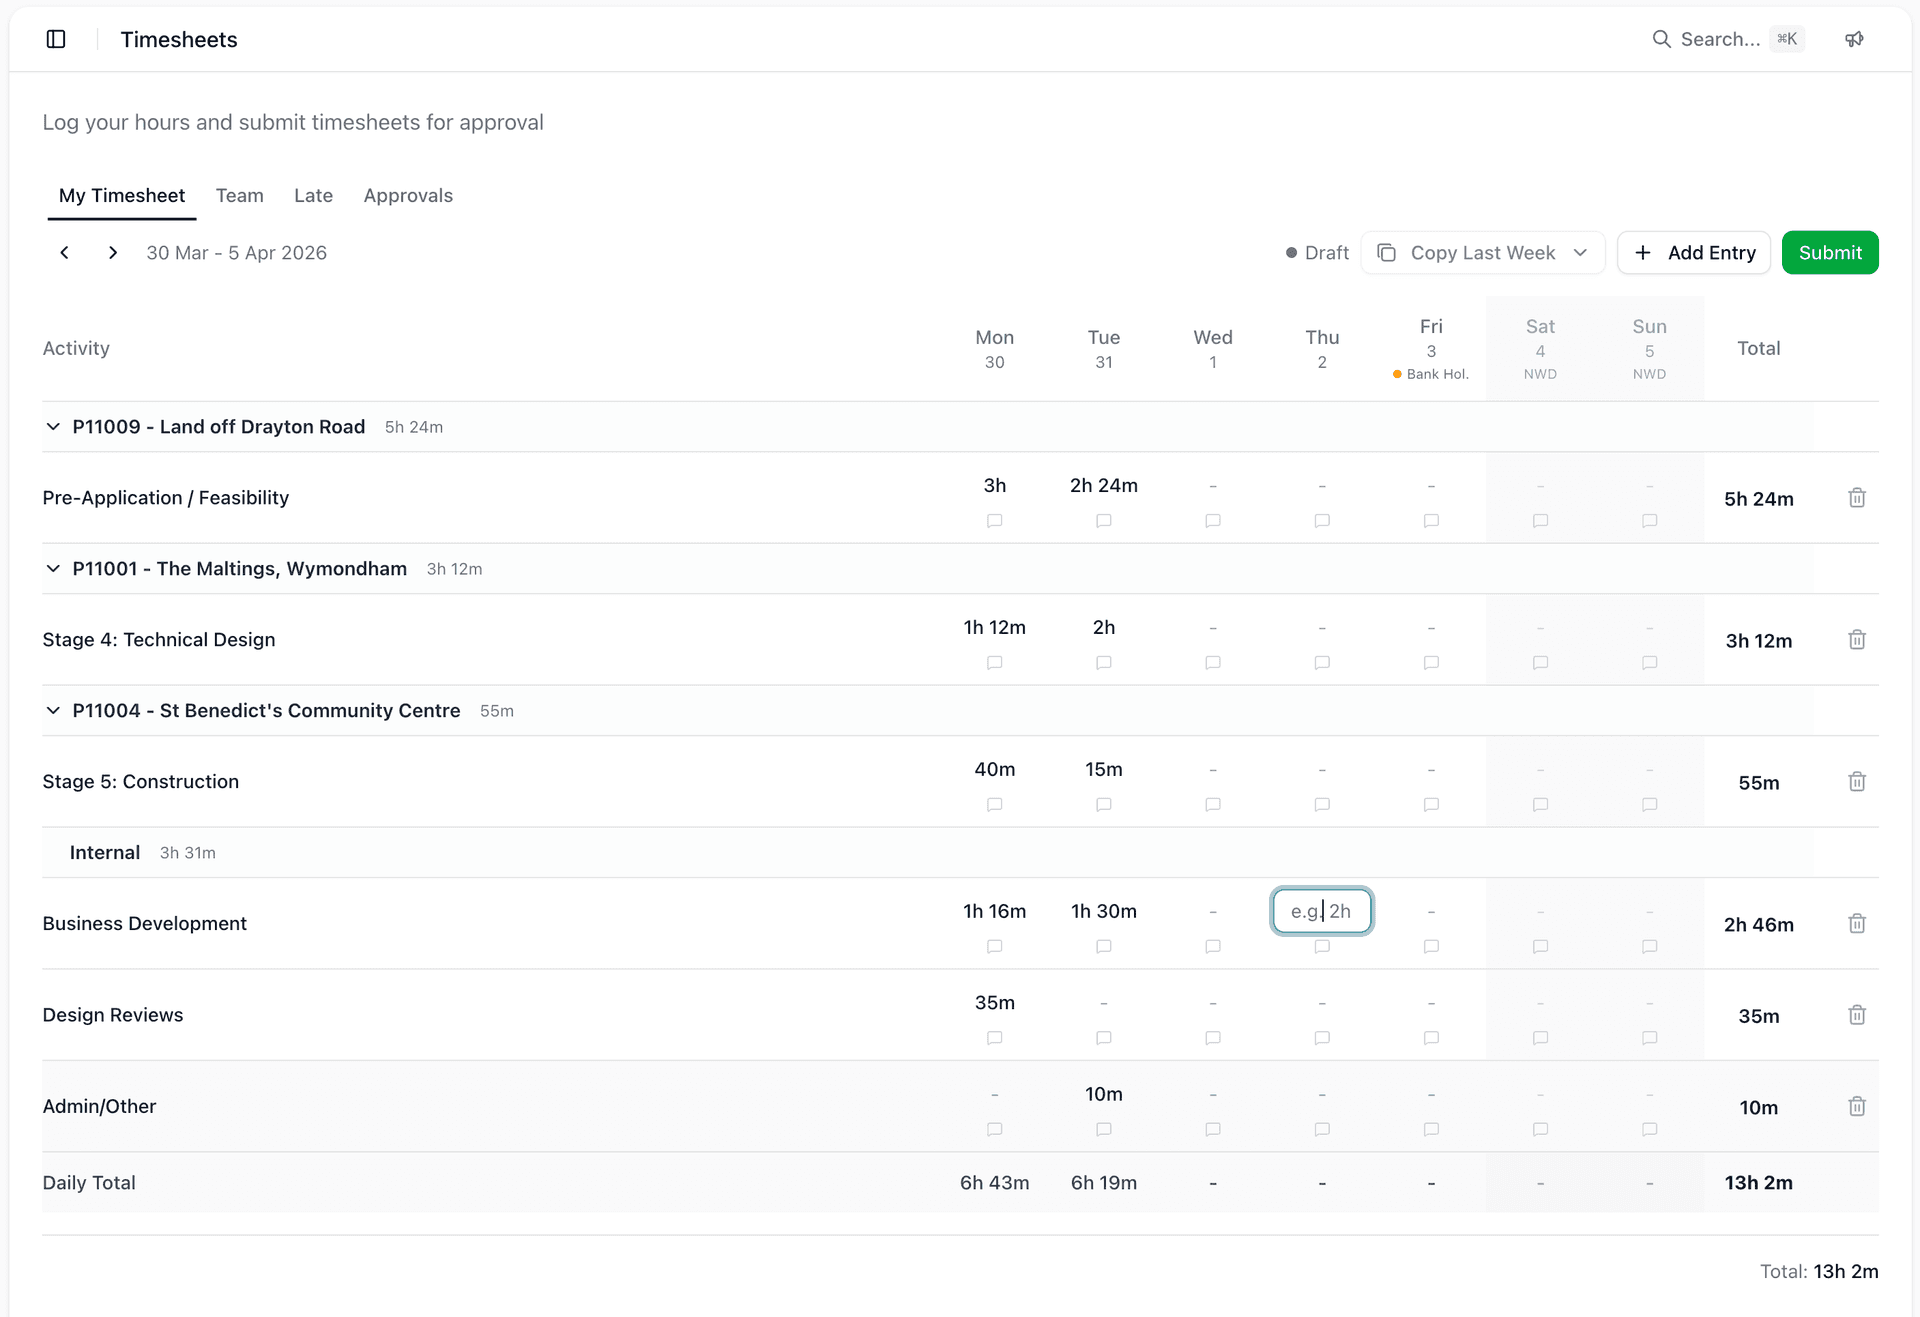This screenshot has width=1920, height=1317.
Task: Open comment icon under Tuesday Business Development
Action: [1103, 947]
